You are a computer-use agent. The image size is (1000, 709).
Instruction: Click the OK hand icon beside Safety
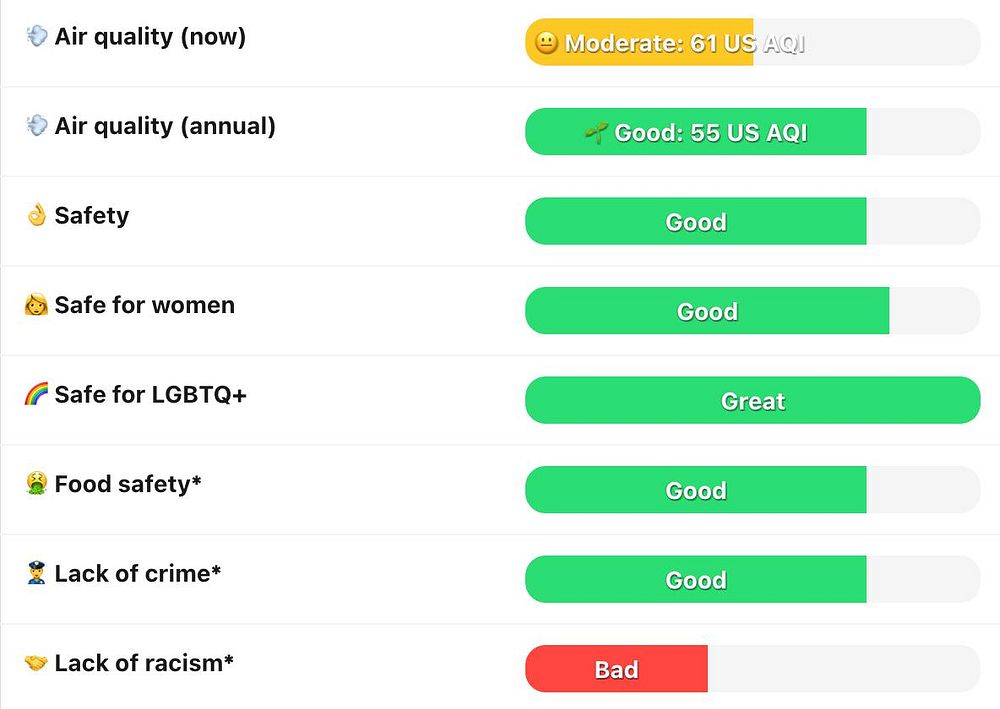37,216
